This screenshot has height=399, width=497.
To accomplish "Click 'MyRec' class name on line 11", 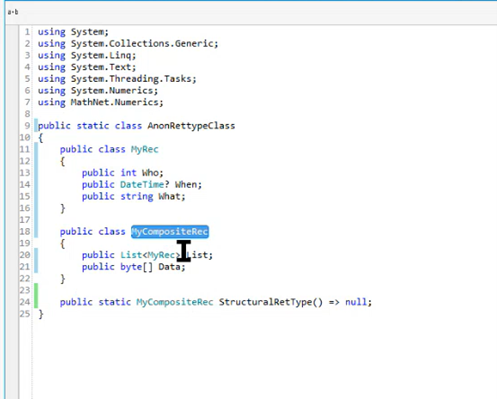I will 144,149.
